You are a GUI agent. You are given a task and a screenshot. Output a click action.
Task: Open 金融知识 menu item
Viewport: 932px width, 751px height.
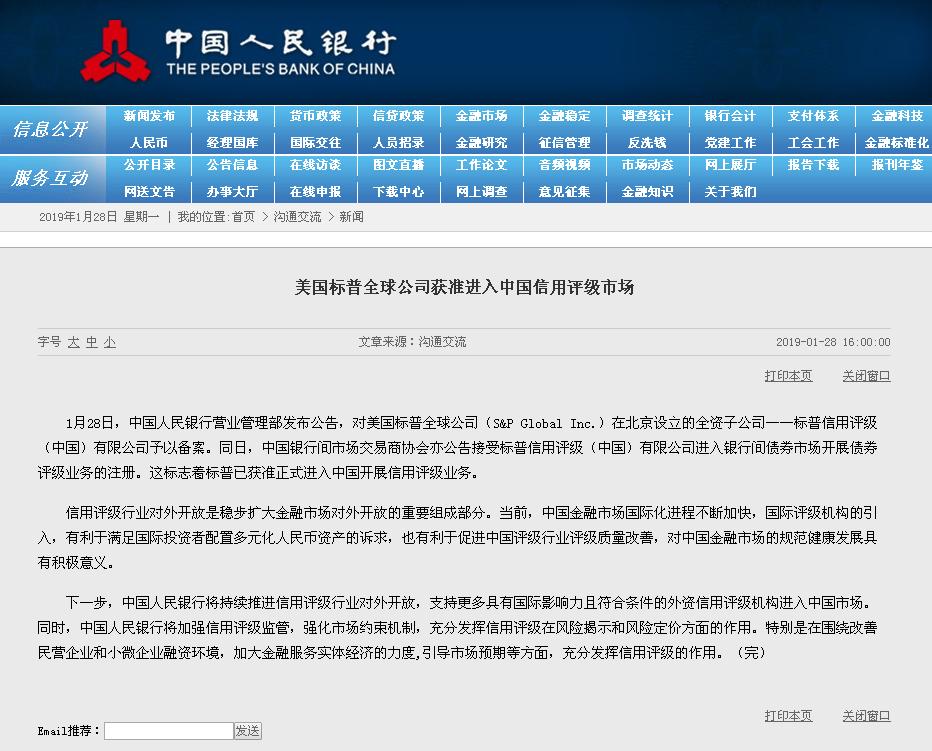(x=647, y=191)
